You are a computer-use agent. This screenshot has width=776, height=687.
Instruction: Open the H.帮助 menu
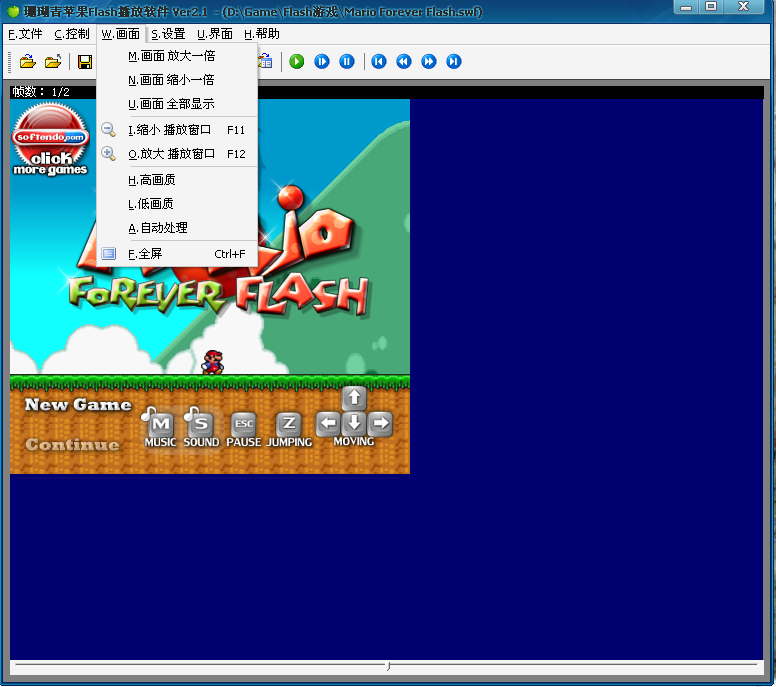point(262,34)
